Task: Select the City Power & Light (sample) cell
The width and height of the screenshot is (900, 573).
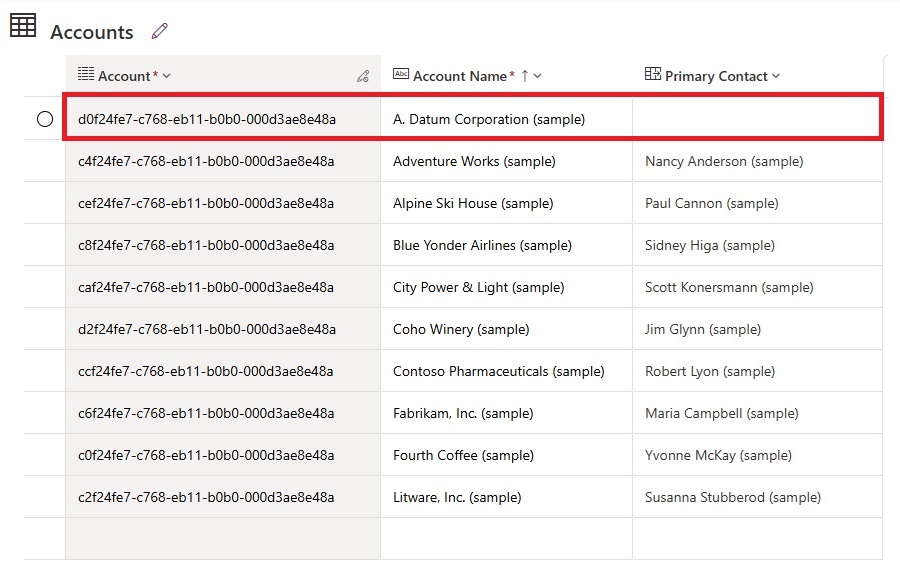Action: tap(506, 286)
